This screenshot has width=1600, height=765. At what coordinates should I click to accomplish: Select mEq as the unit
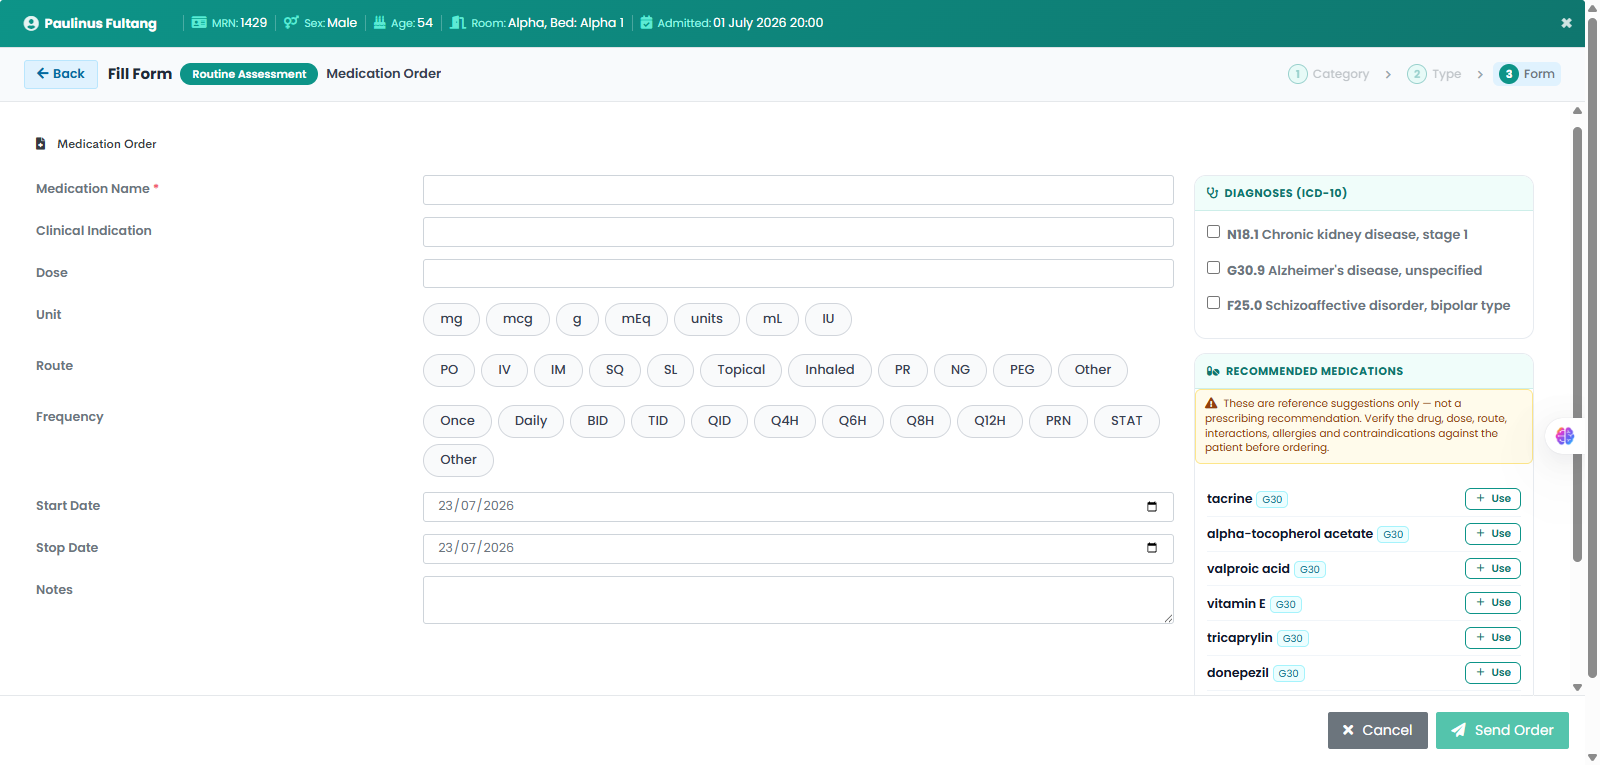[x=636, y=319]
